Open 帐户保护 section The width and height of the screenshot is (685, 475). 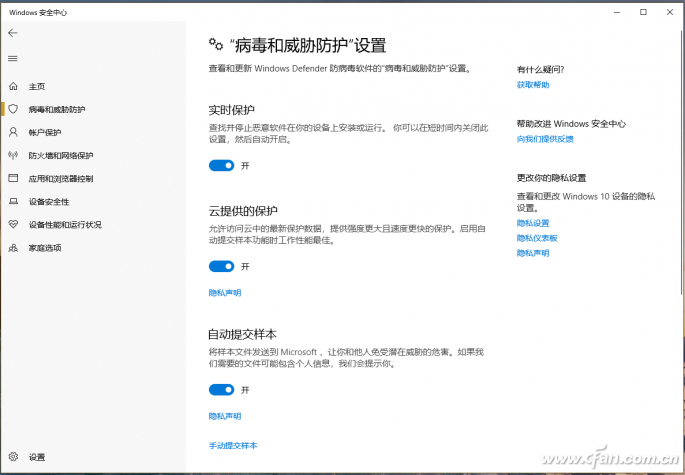click(45, 132)
